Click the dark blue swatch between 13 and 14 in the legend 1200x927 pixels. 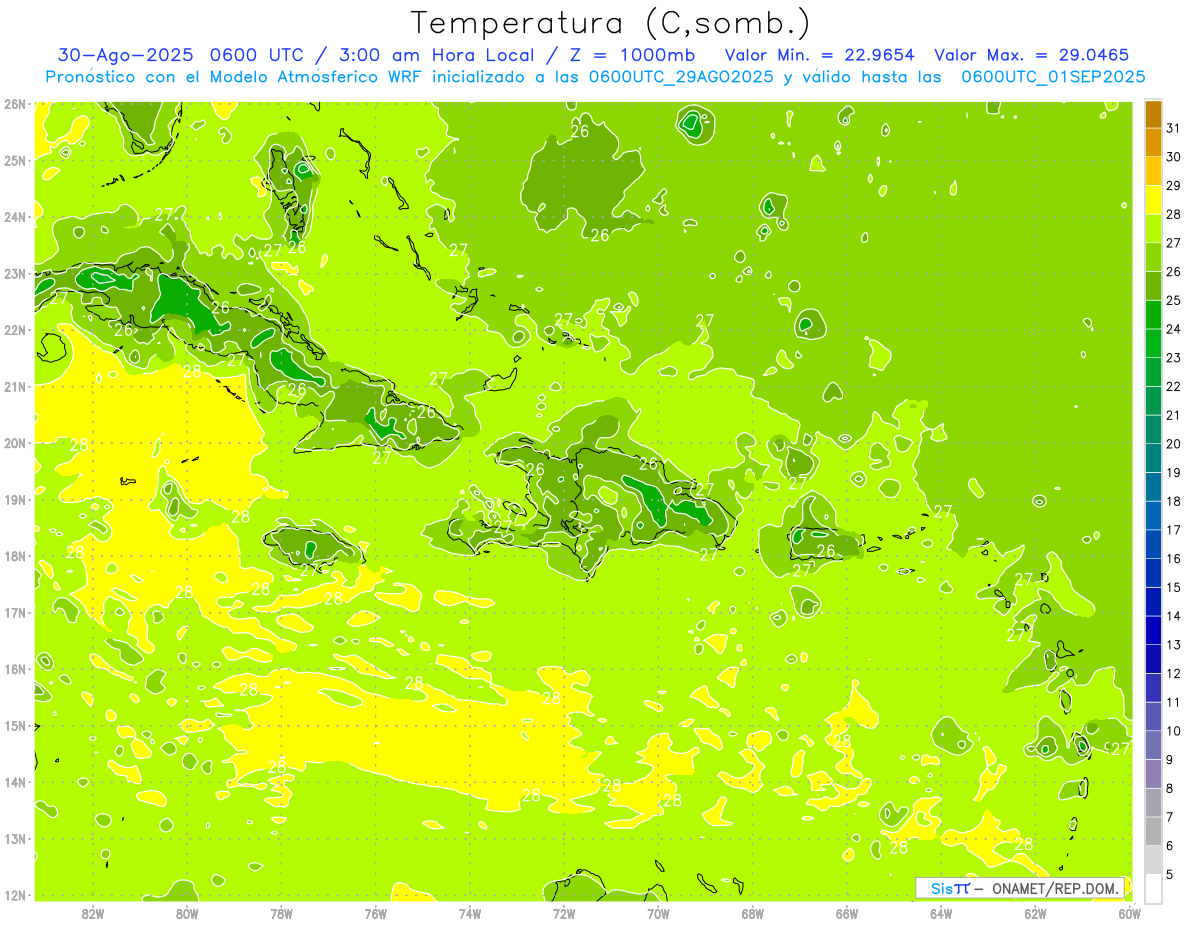(x=1153, y=630)
